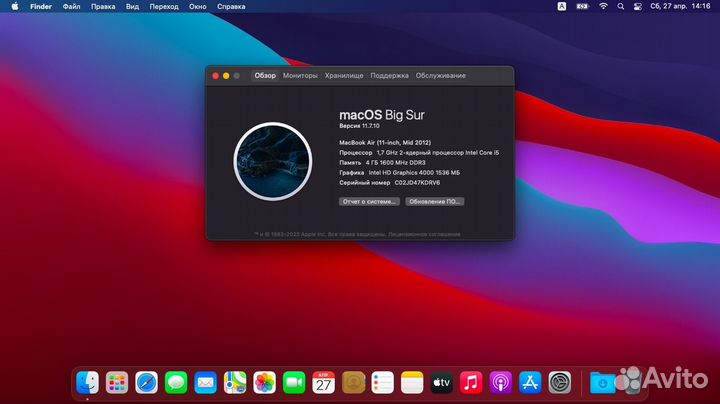Open Contacts app in the Dock
This screenshot has height=404, width=720.
point(353,382)
